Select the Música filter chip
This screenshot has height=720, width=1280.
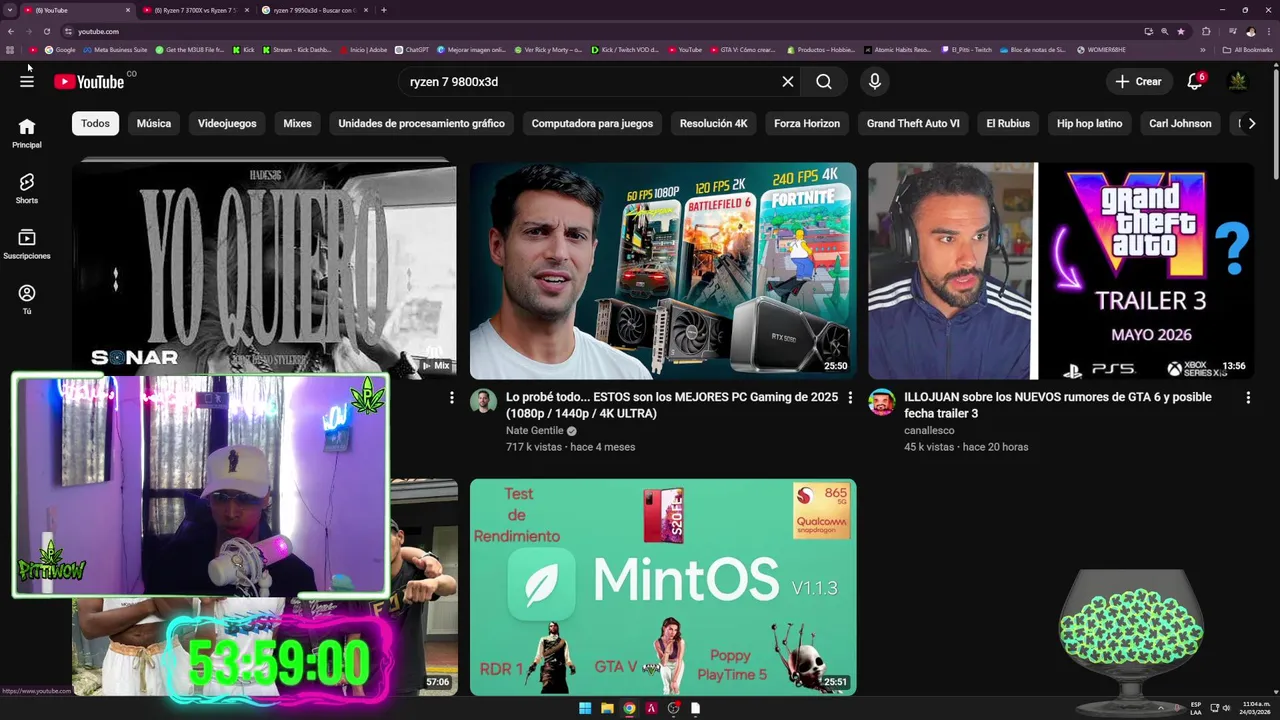(154, 123)
